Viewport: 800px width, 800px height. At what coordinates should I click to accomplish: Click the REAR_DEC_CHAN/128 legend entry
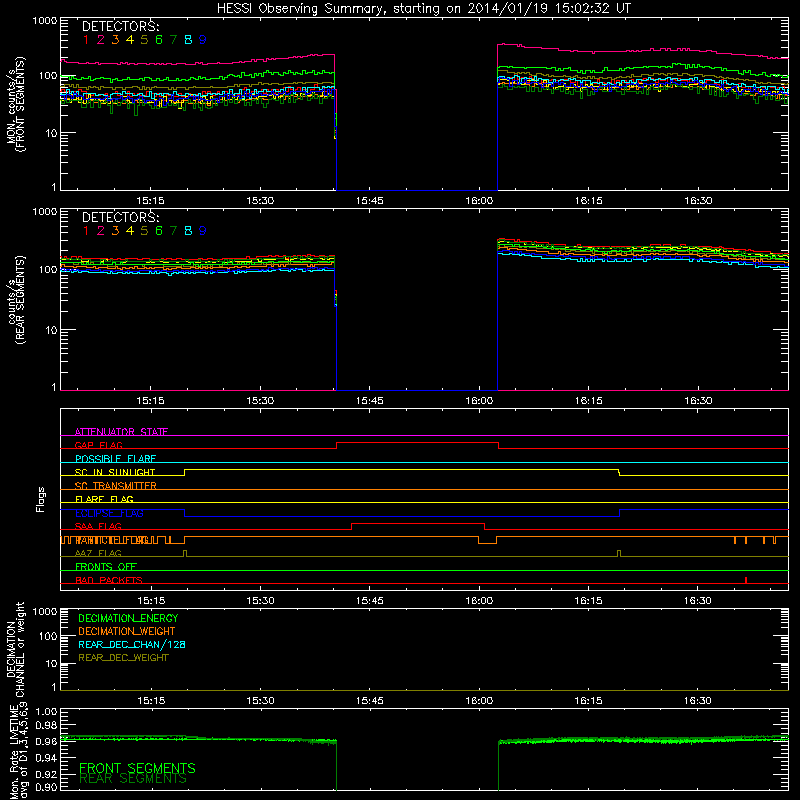(132, 644)
